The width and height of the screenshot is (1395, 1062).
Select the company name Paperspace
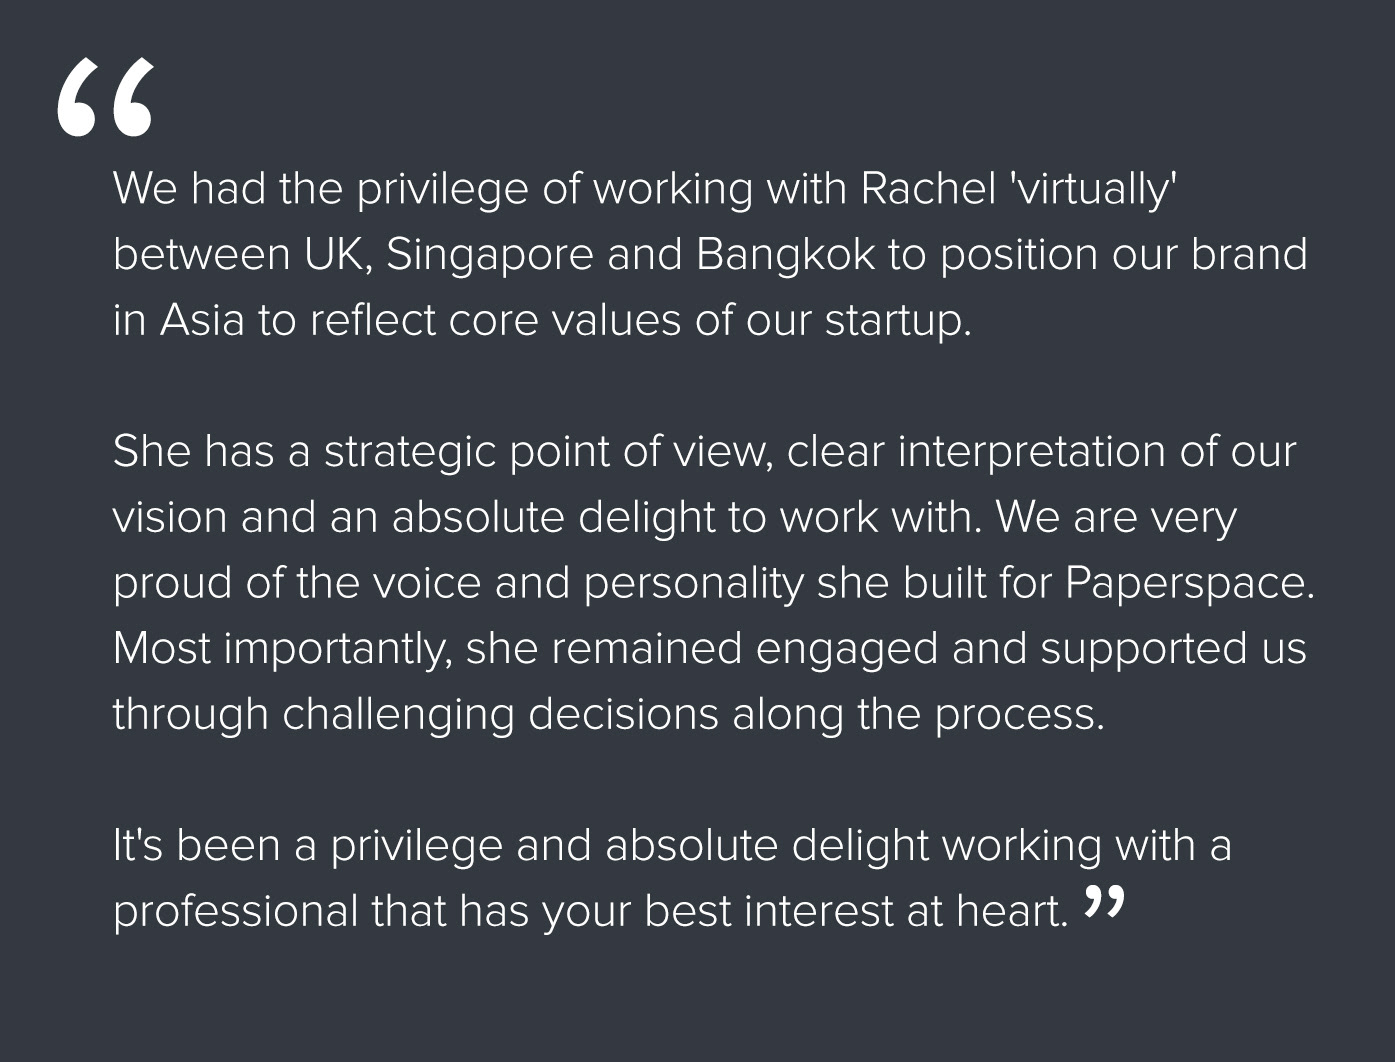coord(1189,584)
